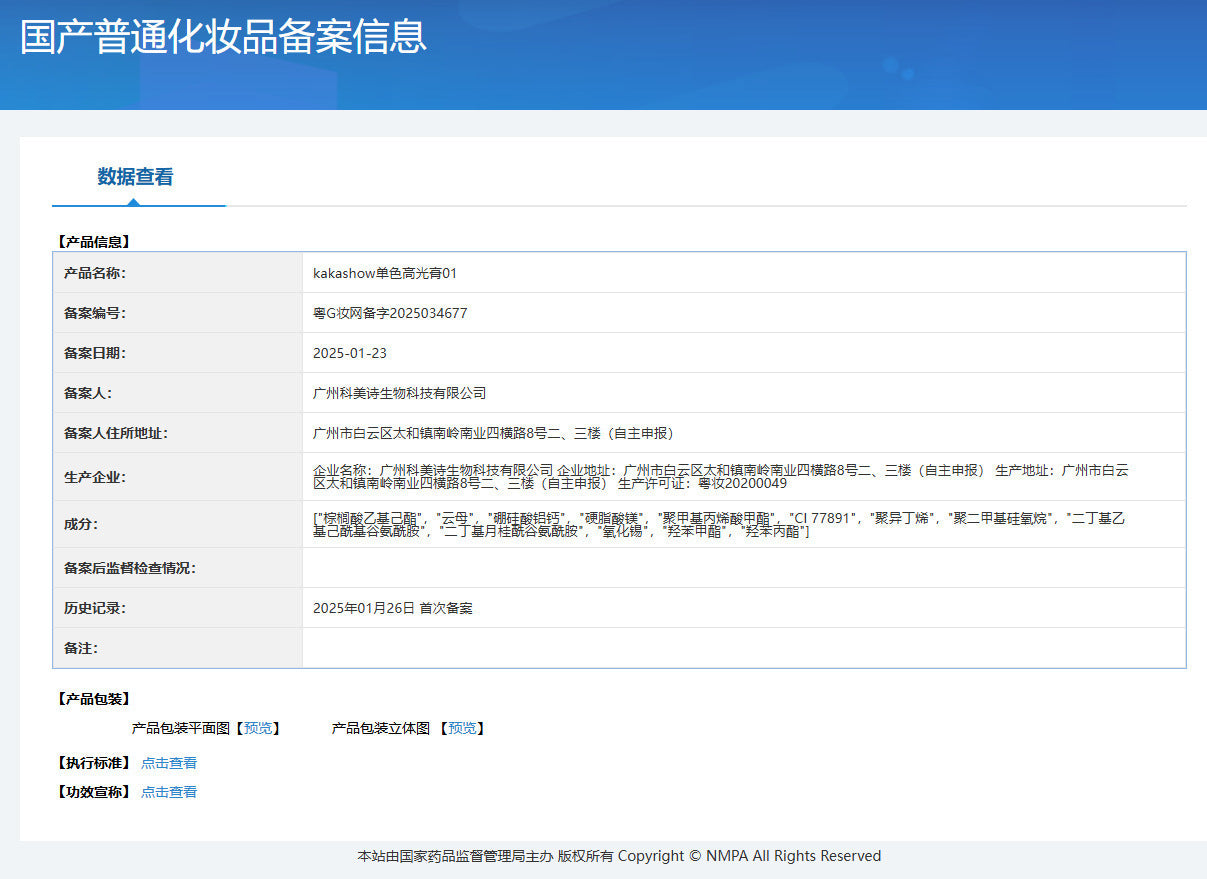Open 预览 link for 产品包装平面图
Screen dimensions: 1207x879
tap(258, 728)
